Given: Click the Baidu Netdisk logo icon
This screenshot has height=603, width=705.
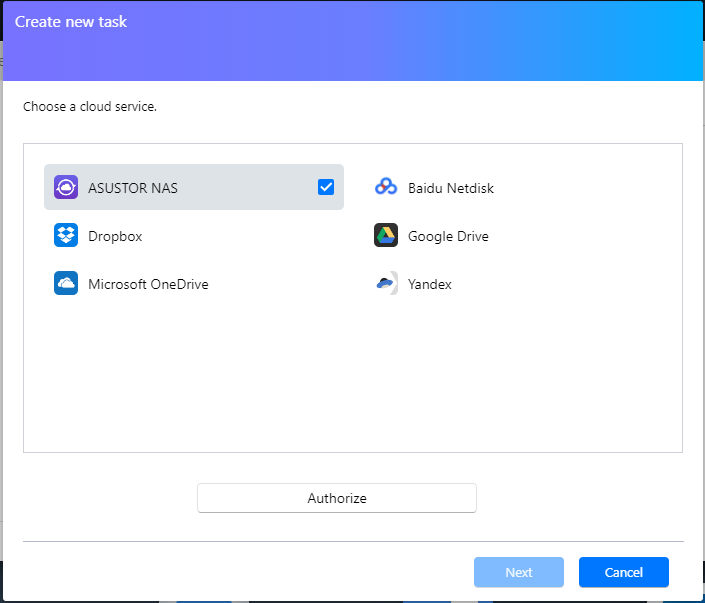Looking at the screenshot, I should pos(386,187).
